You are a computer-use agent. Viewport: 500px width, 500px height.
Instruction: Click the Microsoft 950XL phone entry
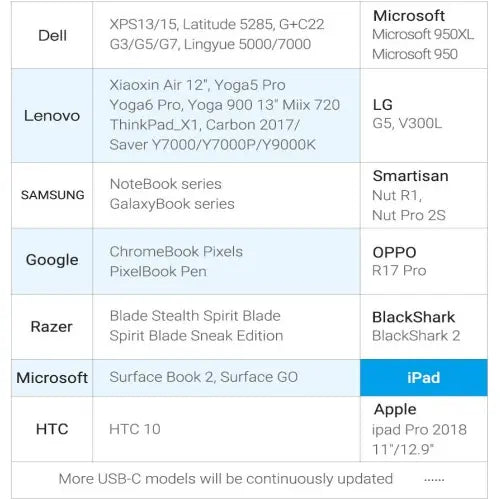click(423, 34)
